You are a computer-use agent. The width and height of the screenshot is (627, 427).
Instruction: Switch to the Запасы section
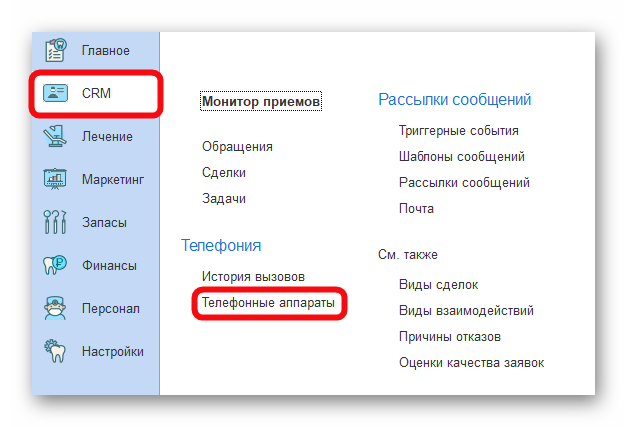(104, 222)
